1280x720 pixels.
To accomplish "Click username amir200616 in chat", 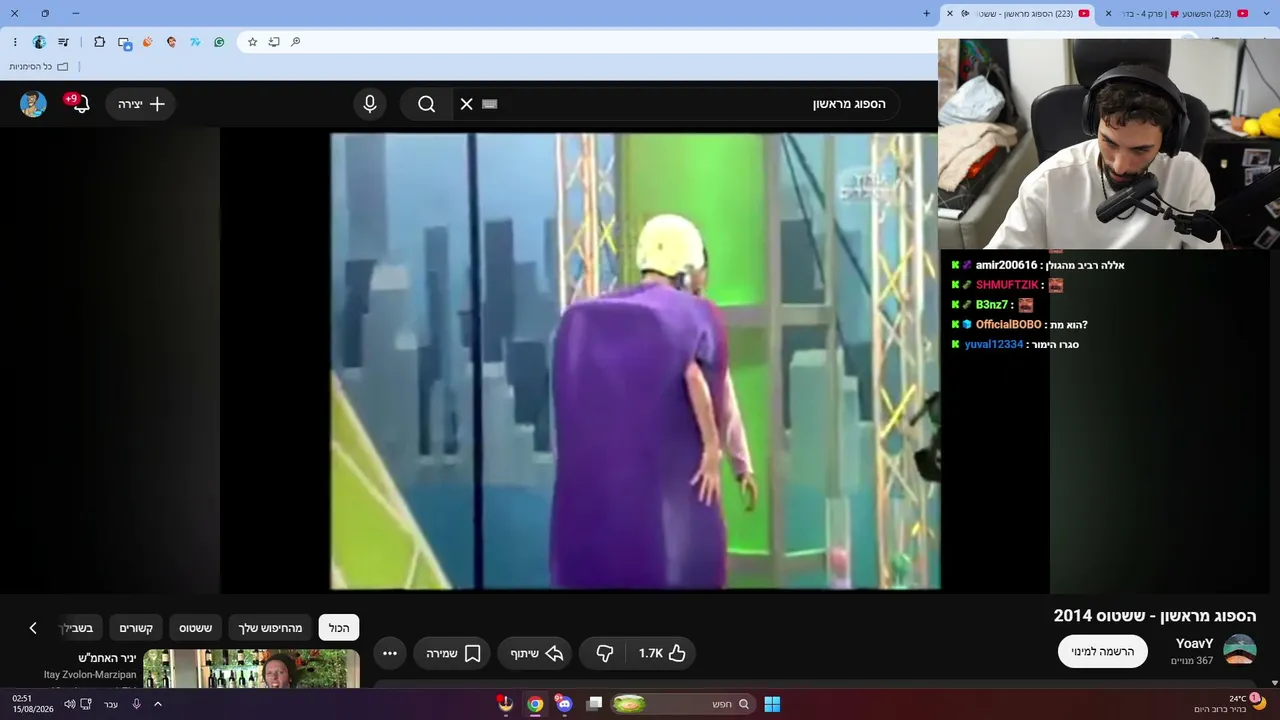I will tap(1006, 265).
